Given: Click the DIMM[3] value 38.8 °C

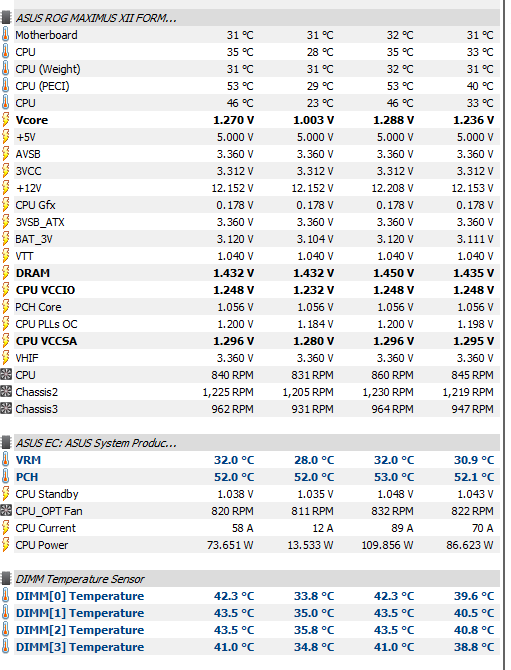Looking at the screenshot, I should [473, 647].
